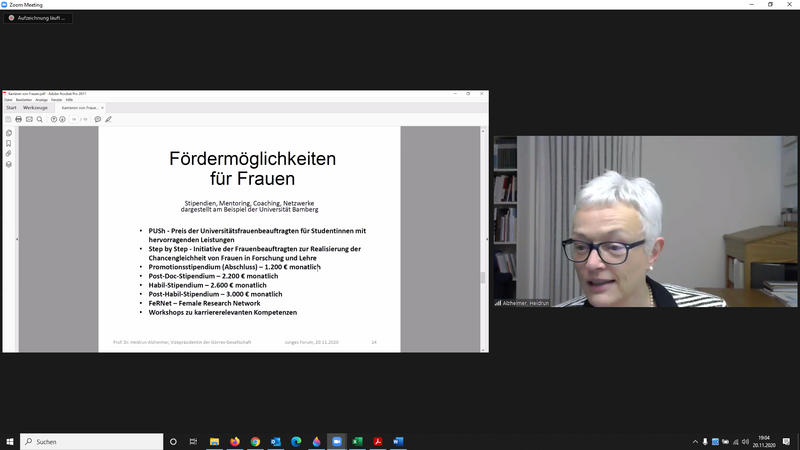Select the pen sign tool icon
The height and width of the screenshot is (450, 800).
point(108,119)
